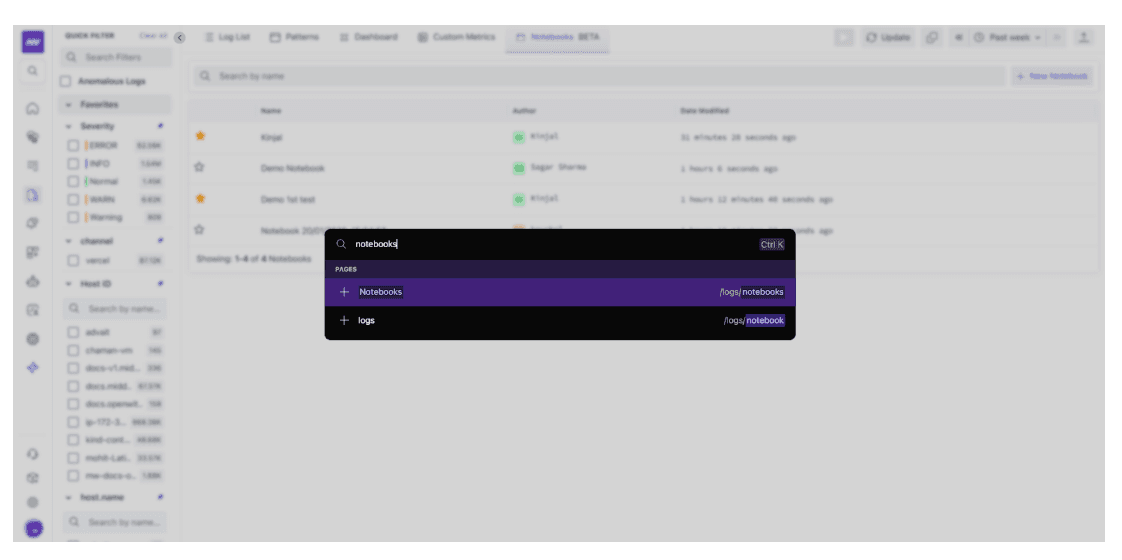Click the home icon in left sidebar
The height and width of the screenshot is (560, 1122).
coord(33,108)
